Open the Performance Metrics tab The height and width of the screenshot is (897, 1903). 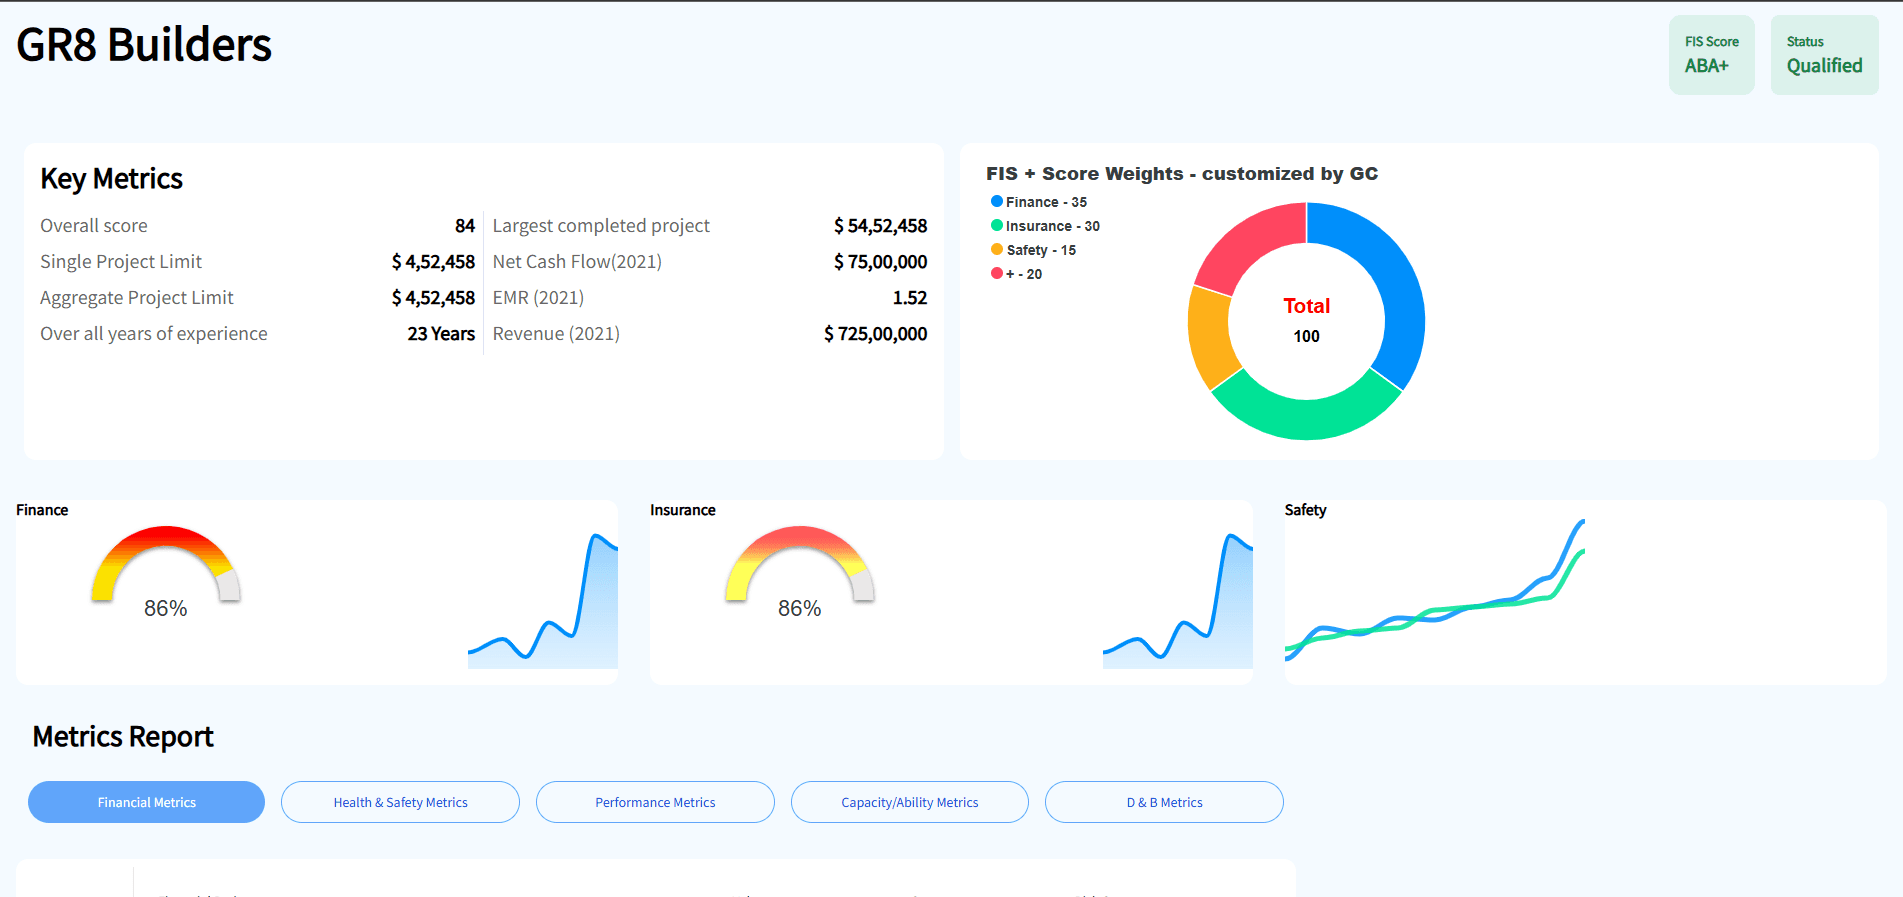655,802
